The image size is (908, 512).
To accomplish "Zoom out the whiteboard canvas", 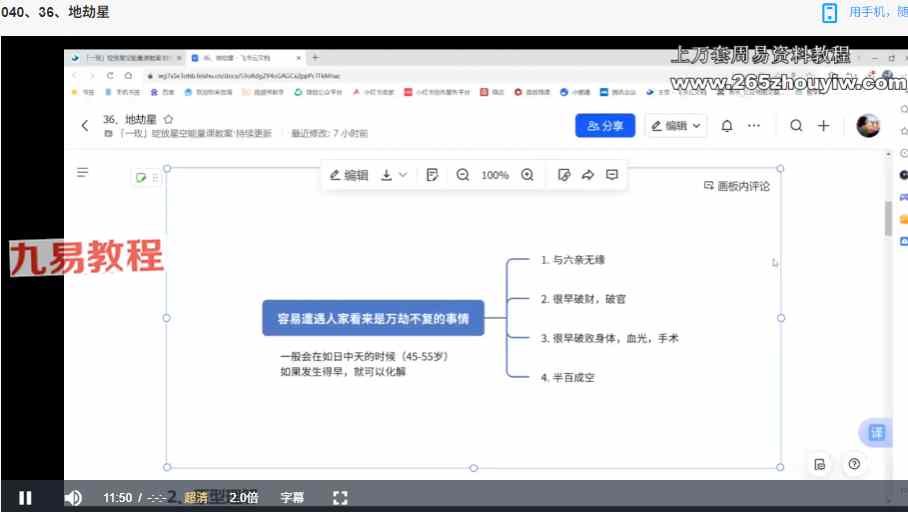I will click(x=463, y=175).
